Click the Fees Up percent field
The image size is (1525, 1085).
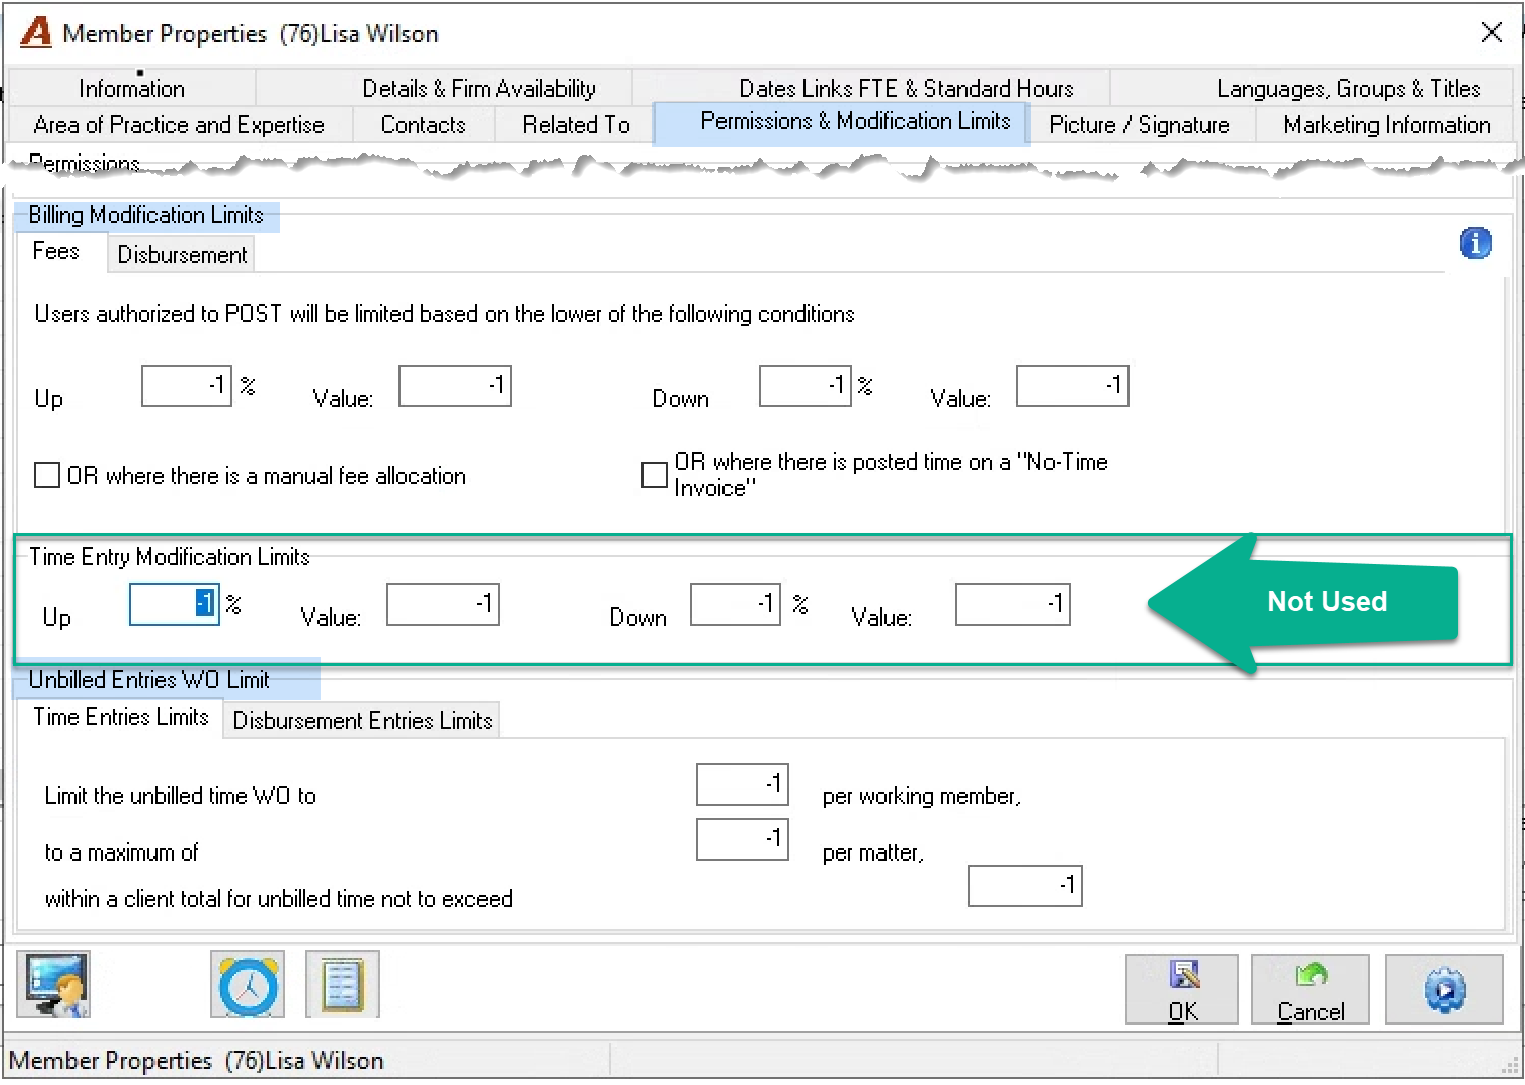point(187,386)
